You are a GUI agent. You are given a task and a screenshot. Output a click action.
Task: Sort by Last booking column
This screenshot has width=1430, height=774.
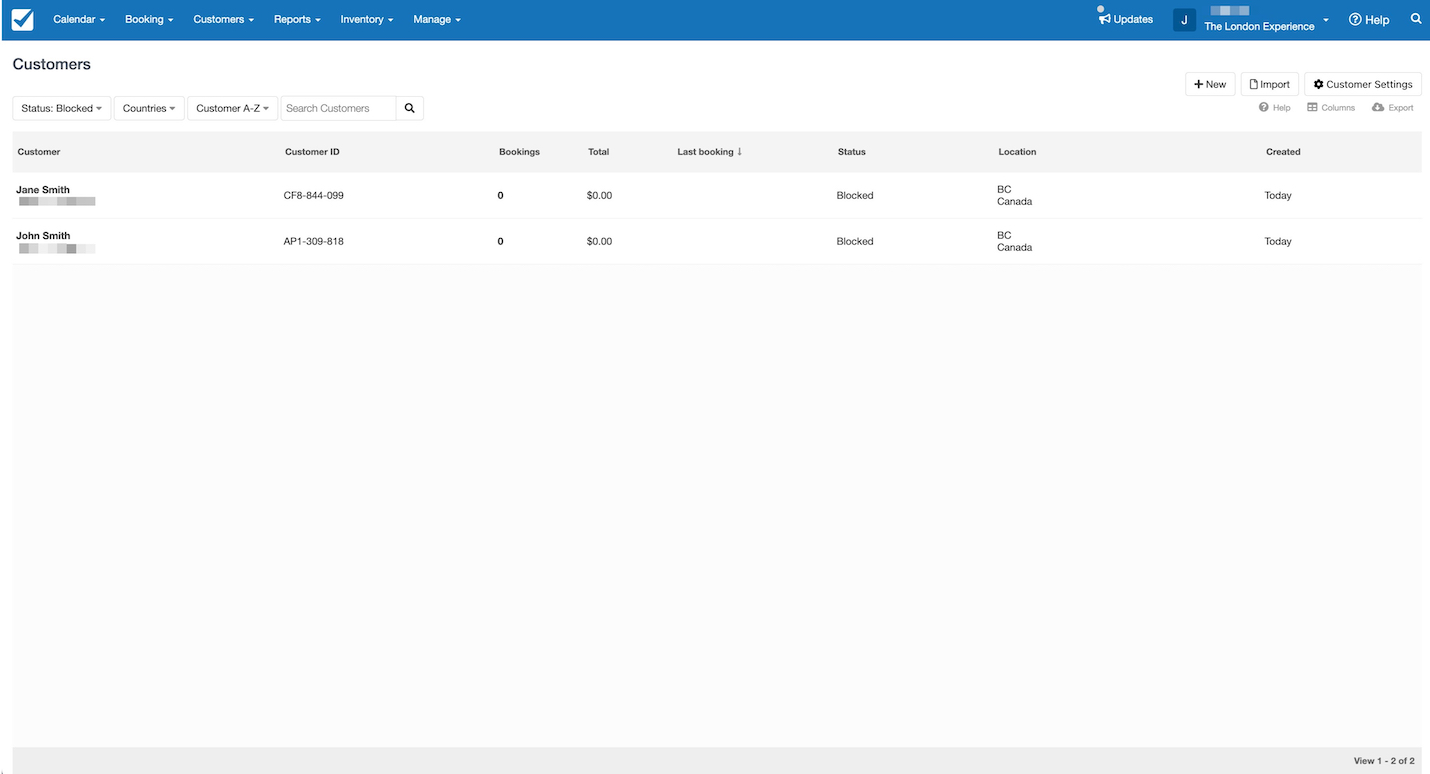coord(710,152)
